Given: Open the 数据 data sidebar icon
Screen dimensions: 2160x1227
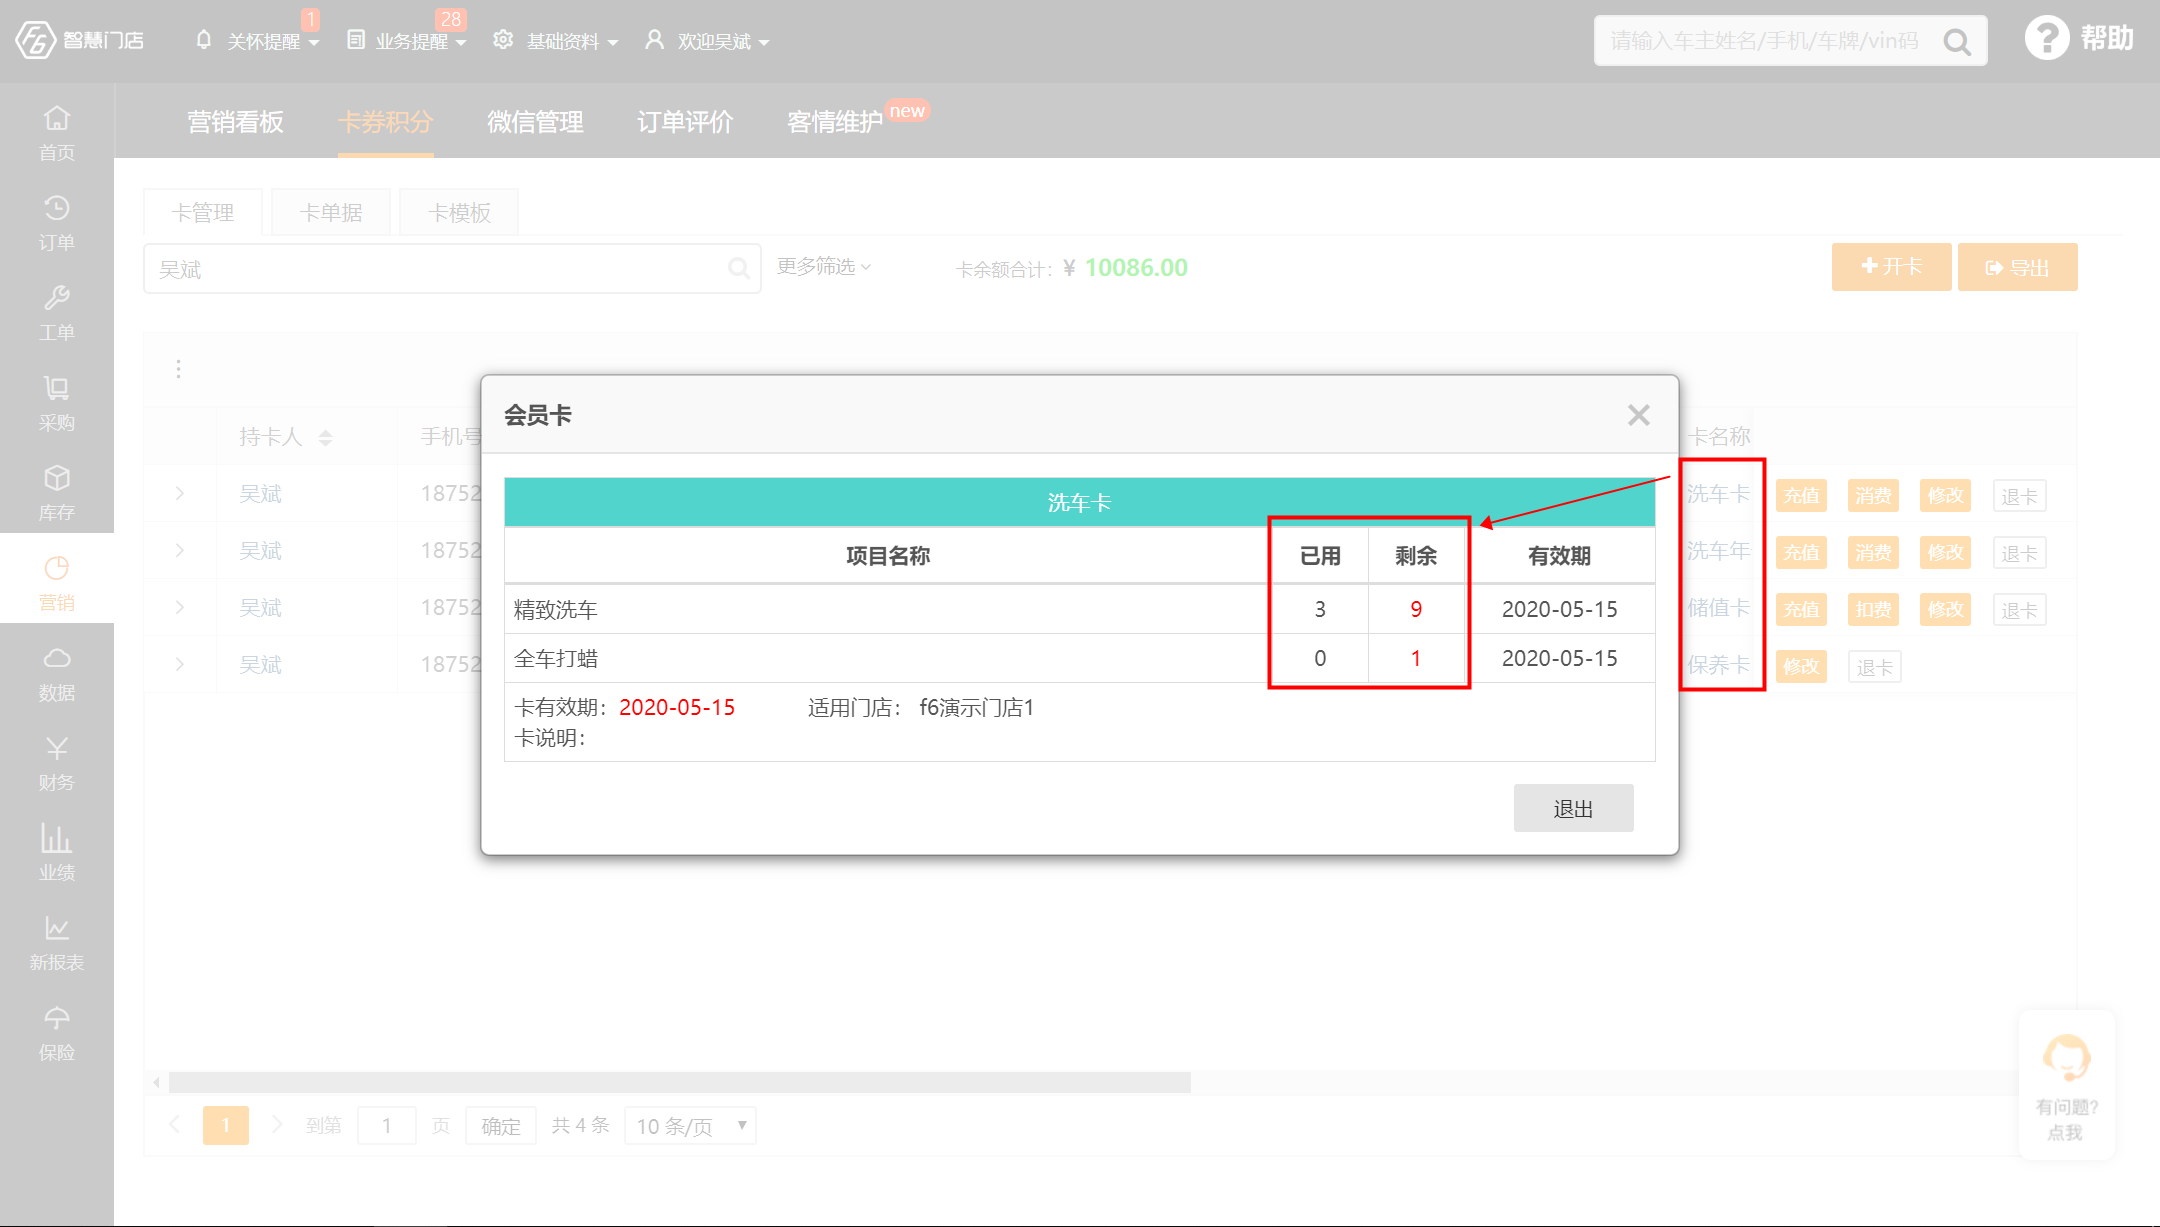Looking at the screenshot, I should click(x=57, y=672).
